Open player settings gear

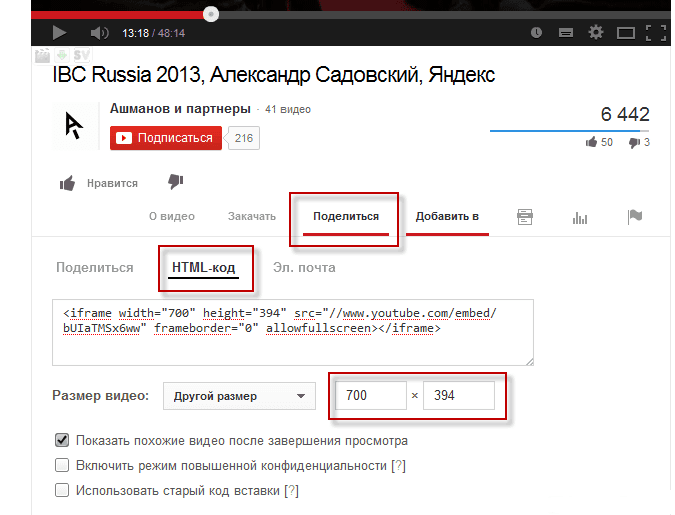pos(596,32)
